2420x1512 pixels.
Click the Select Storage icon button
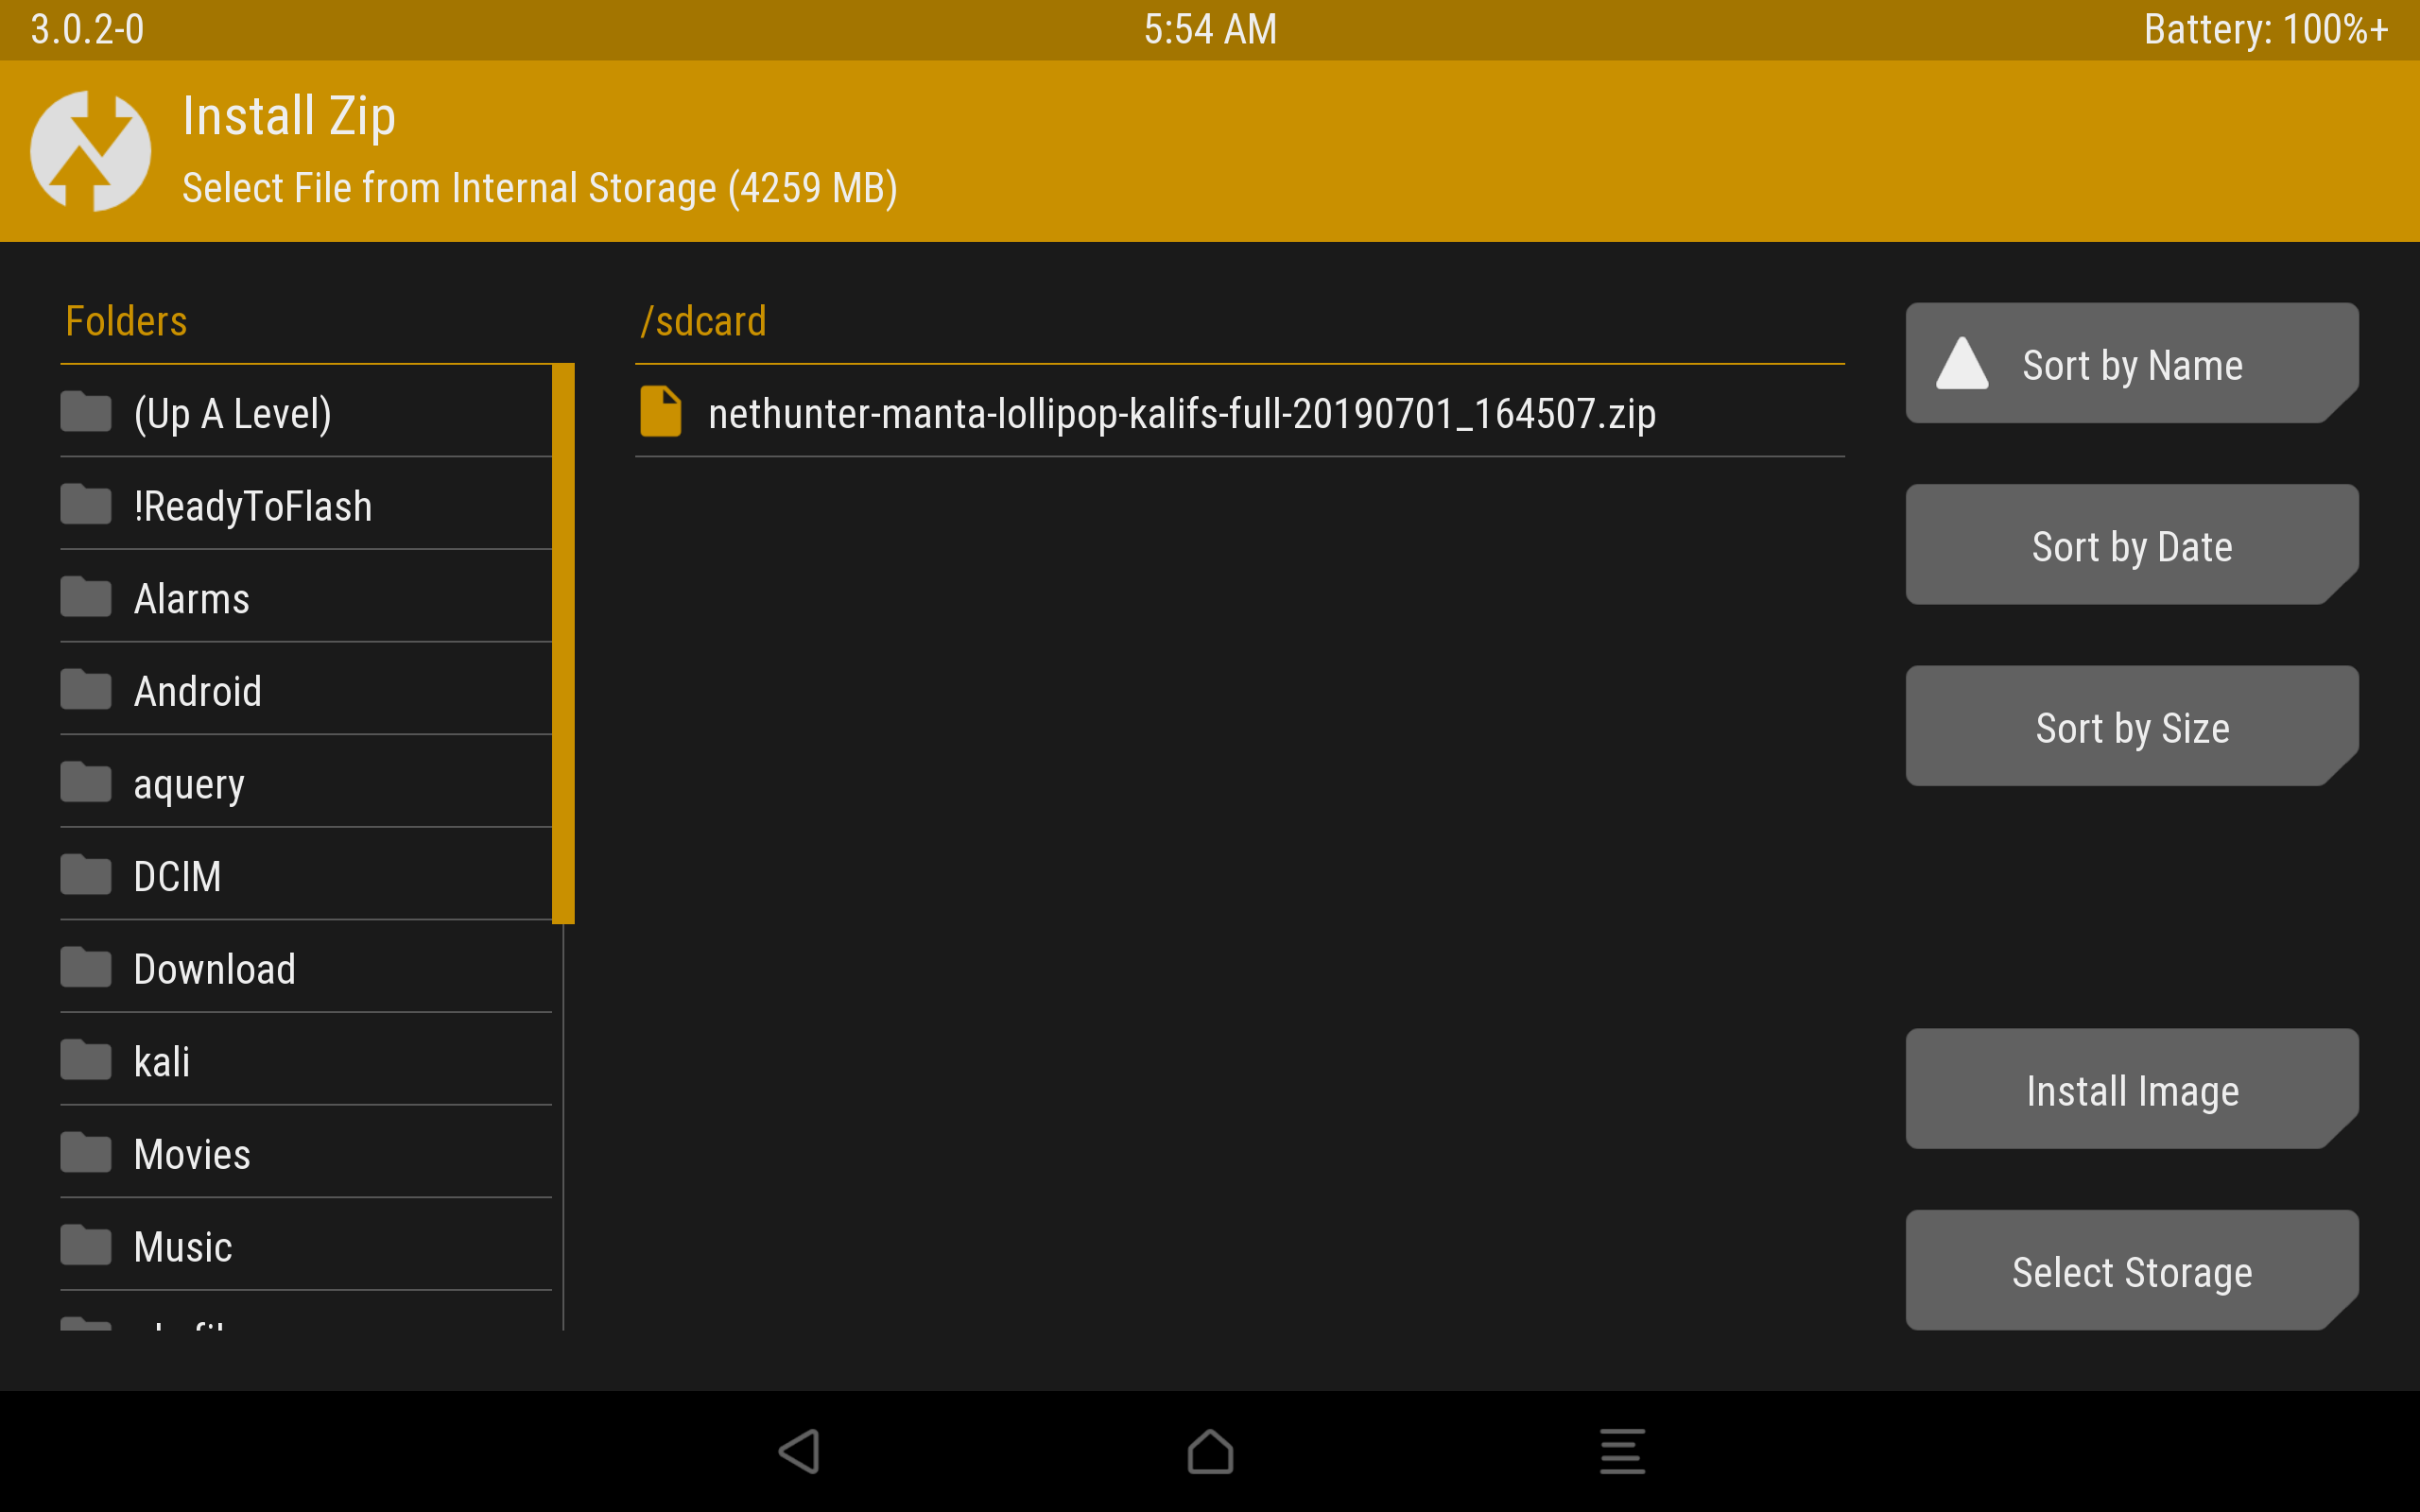point(2133,1272)
